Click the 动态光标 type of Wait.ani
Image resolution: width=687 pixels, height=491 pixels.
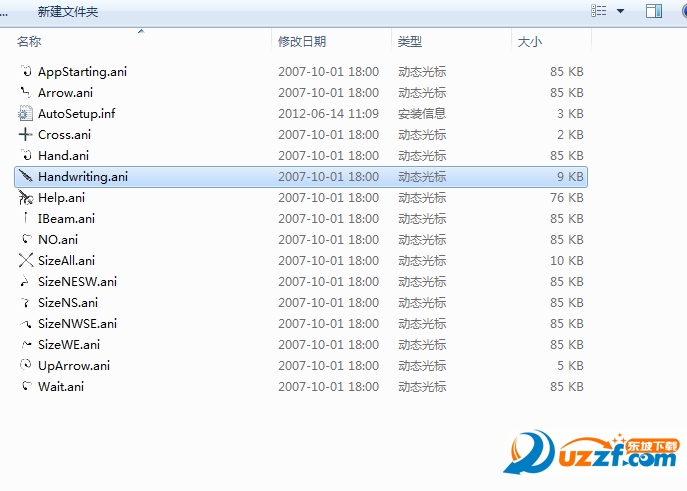(422, 387)
